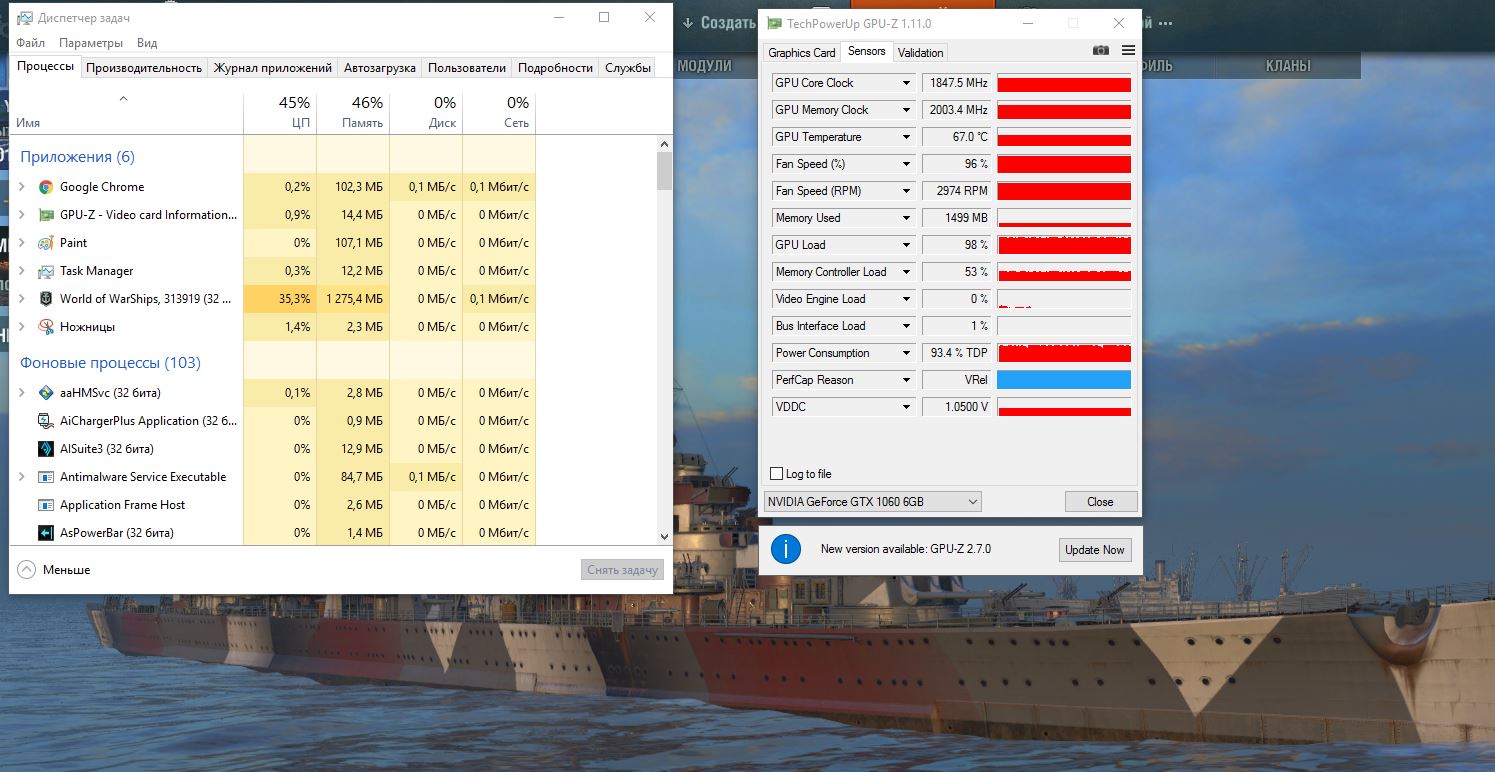
Task: Select the Google Chrome process icon
Action: pyautogui.click(x=45, y=187)
